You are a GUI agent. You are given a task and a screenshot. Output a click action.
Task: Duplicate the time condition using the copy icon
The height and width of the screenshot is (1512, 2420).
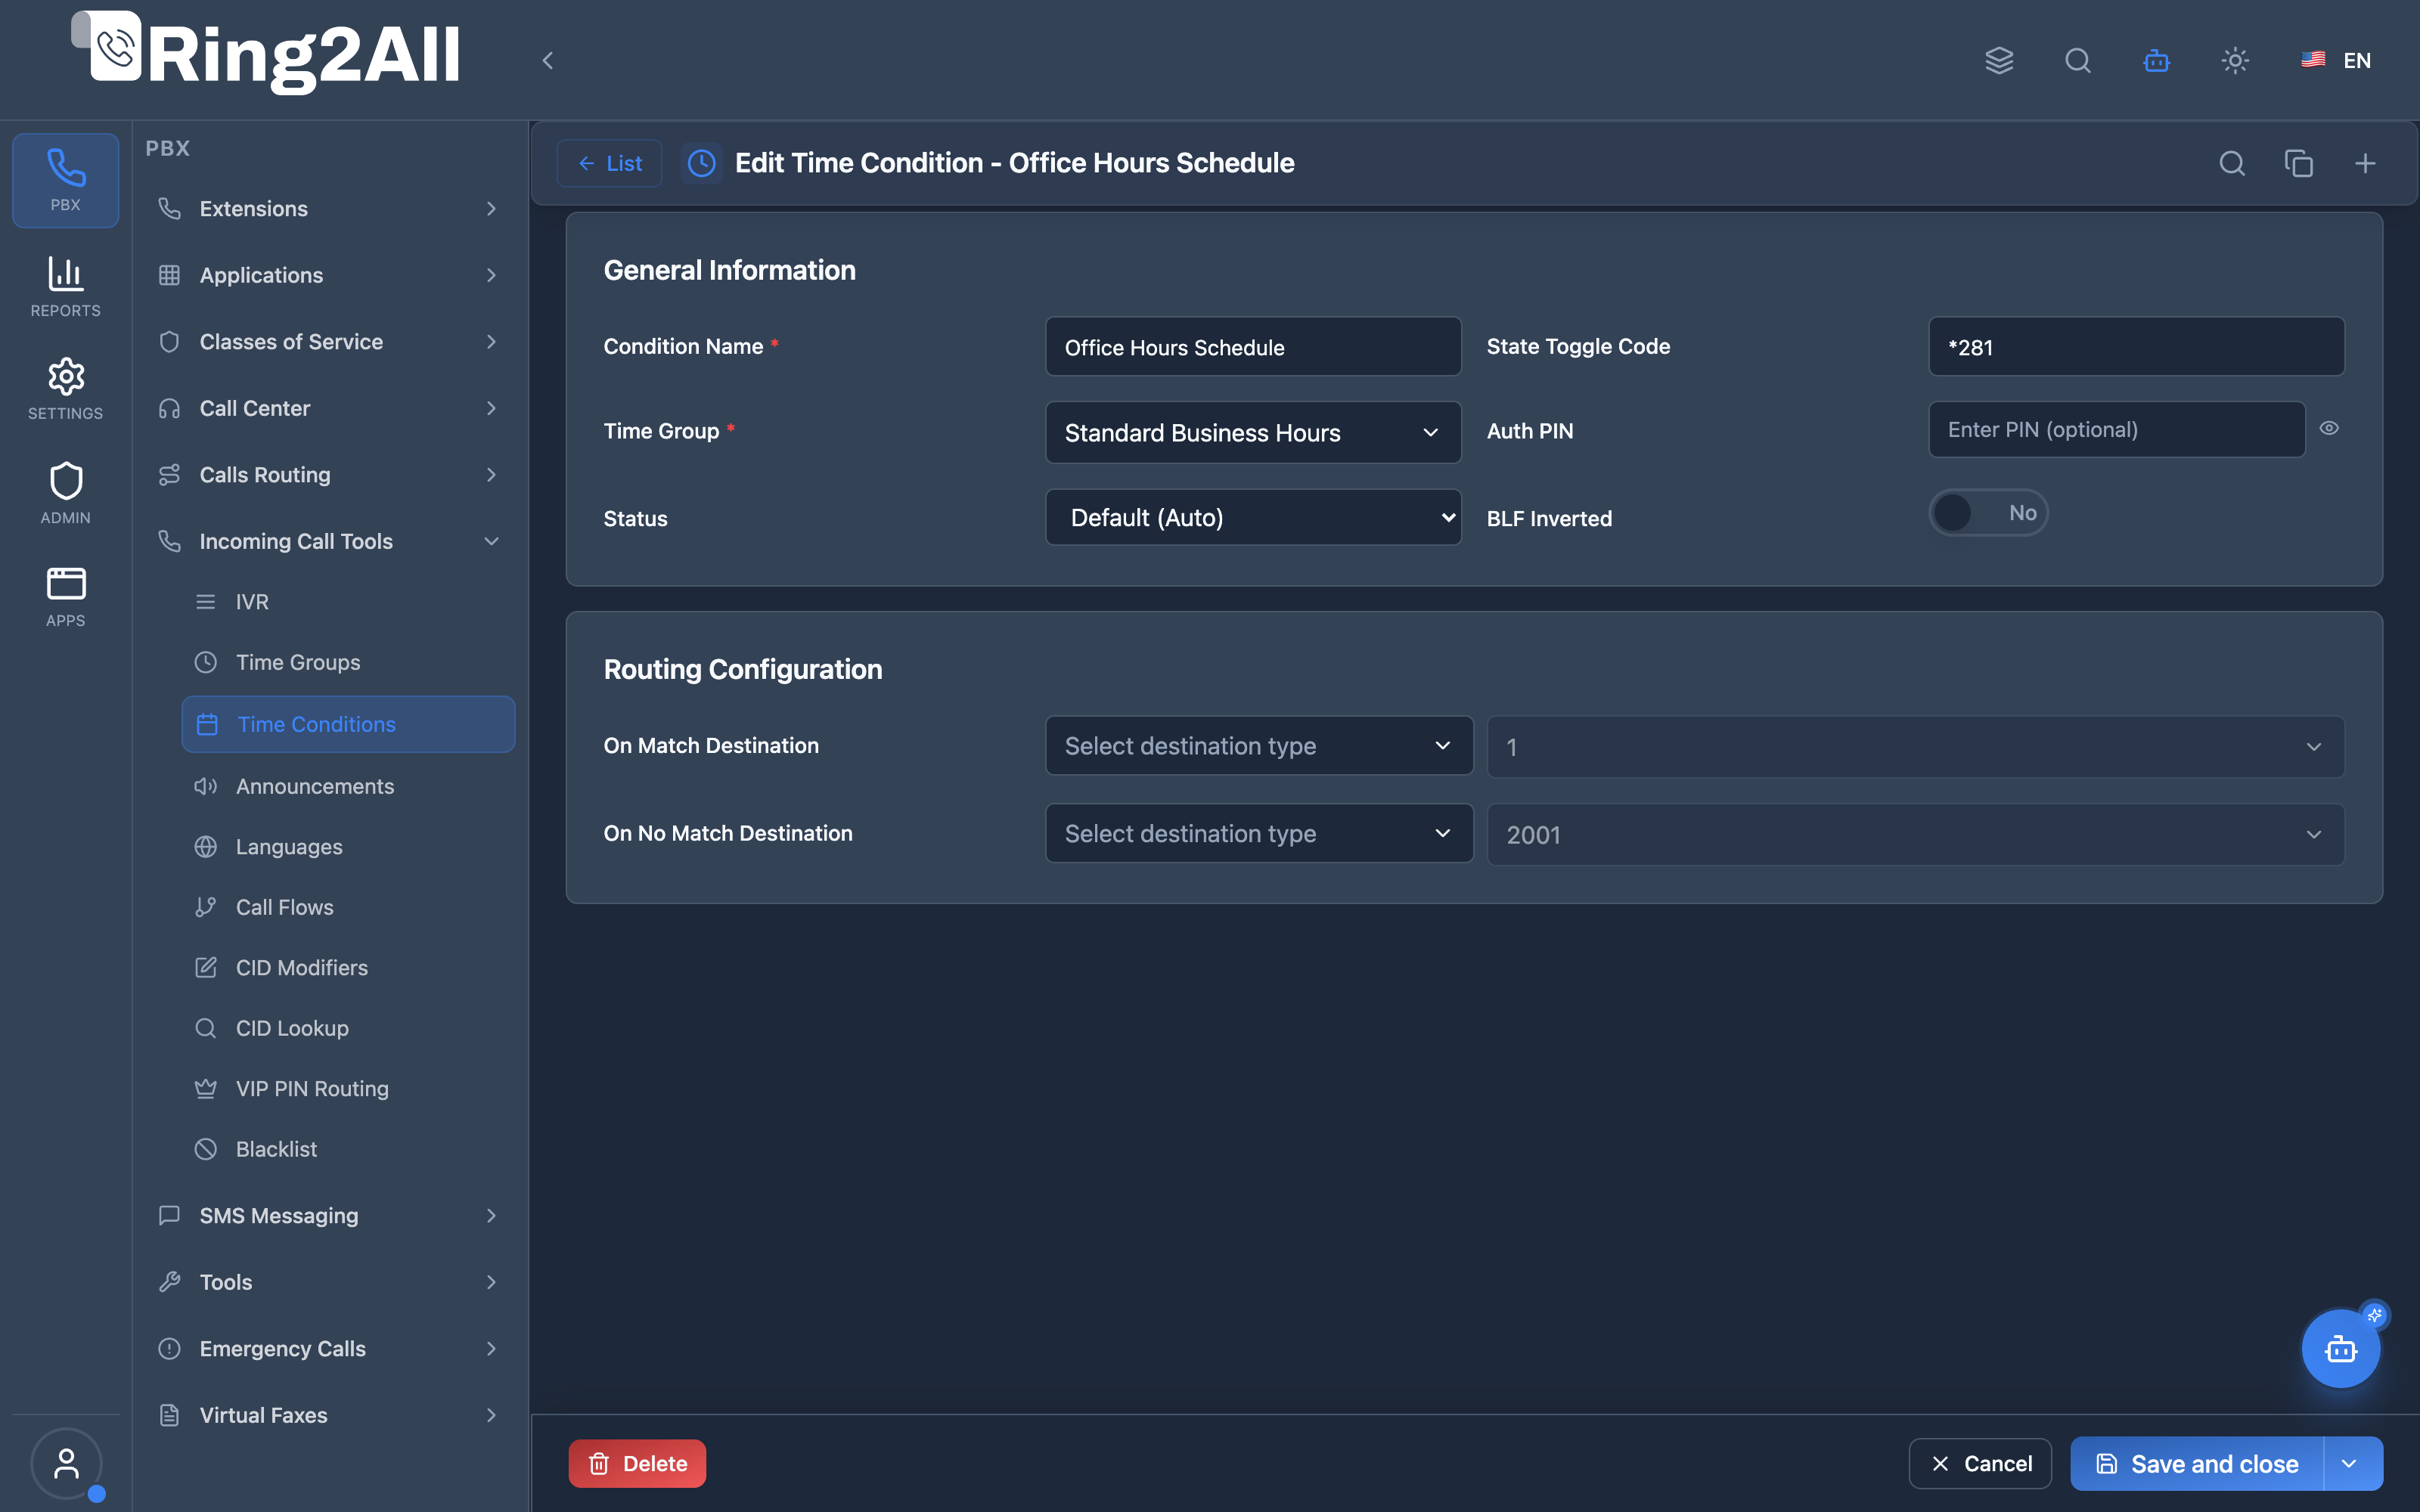click(2298, 163)
